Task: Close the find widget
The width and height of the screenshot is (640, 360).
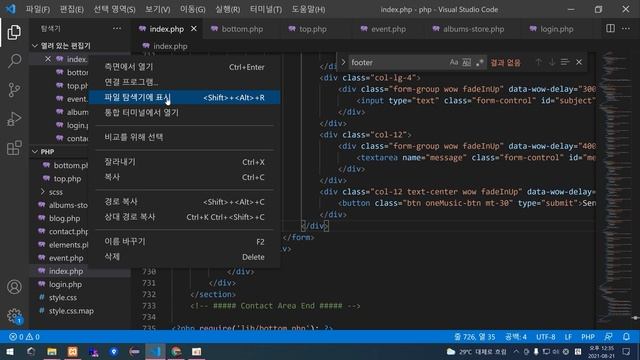Action: point(579,62)
